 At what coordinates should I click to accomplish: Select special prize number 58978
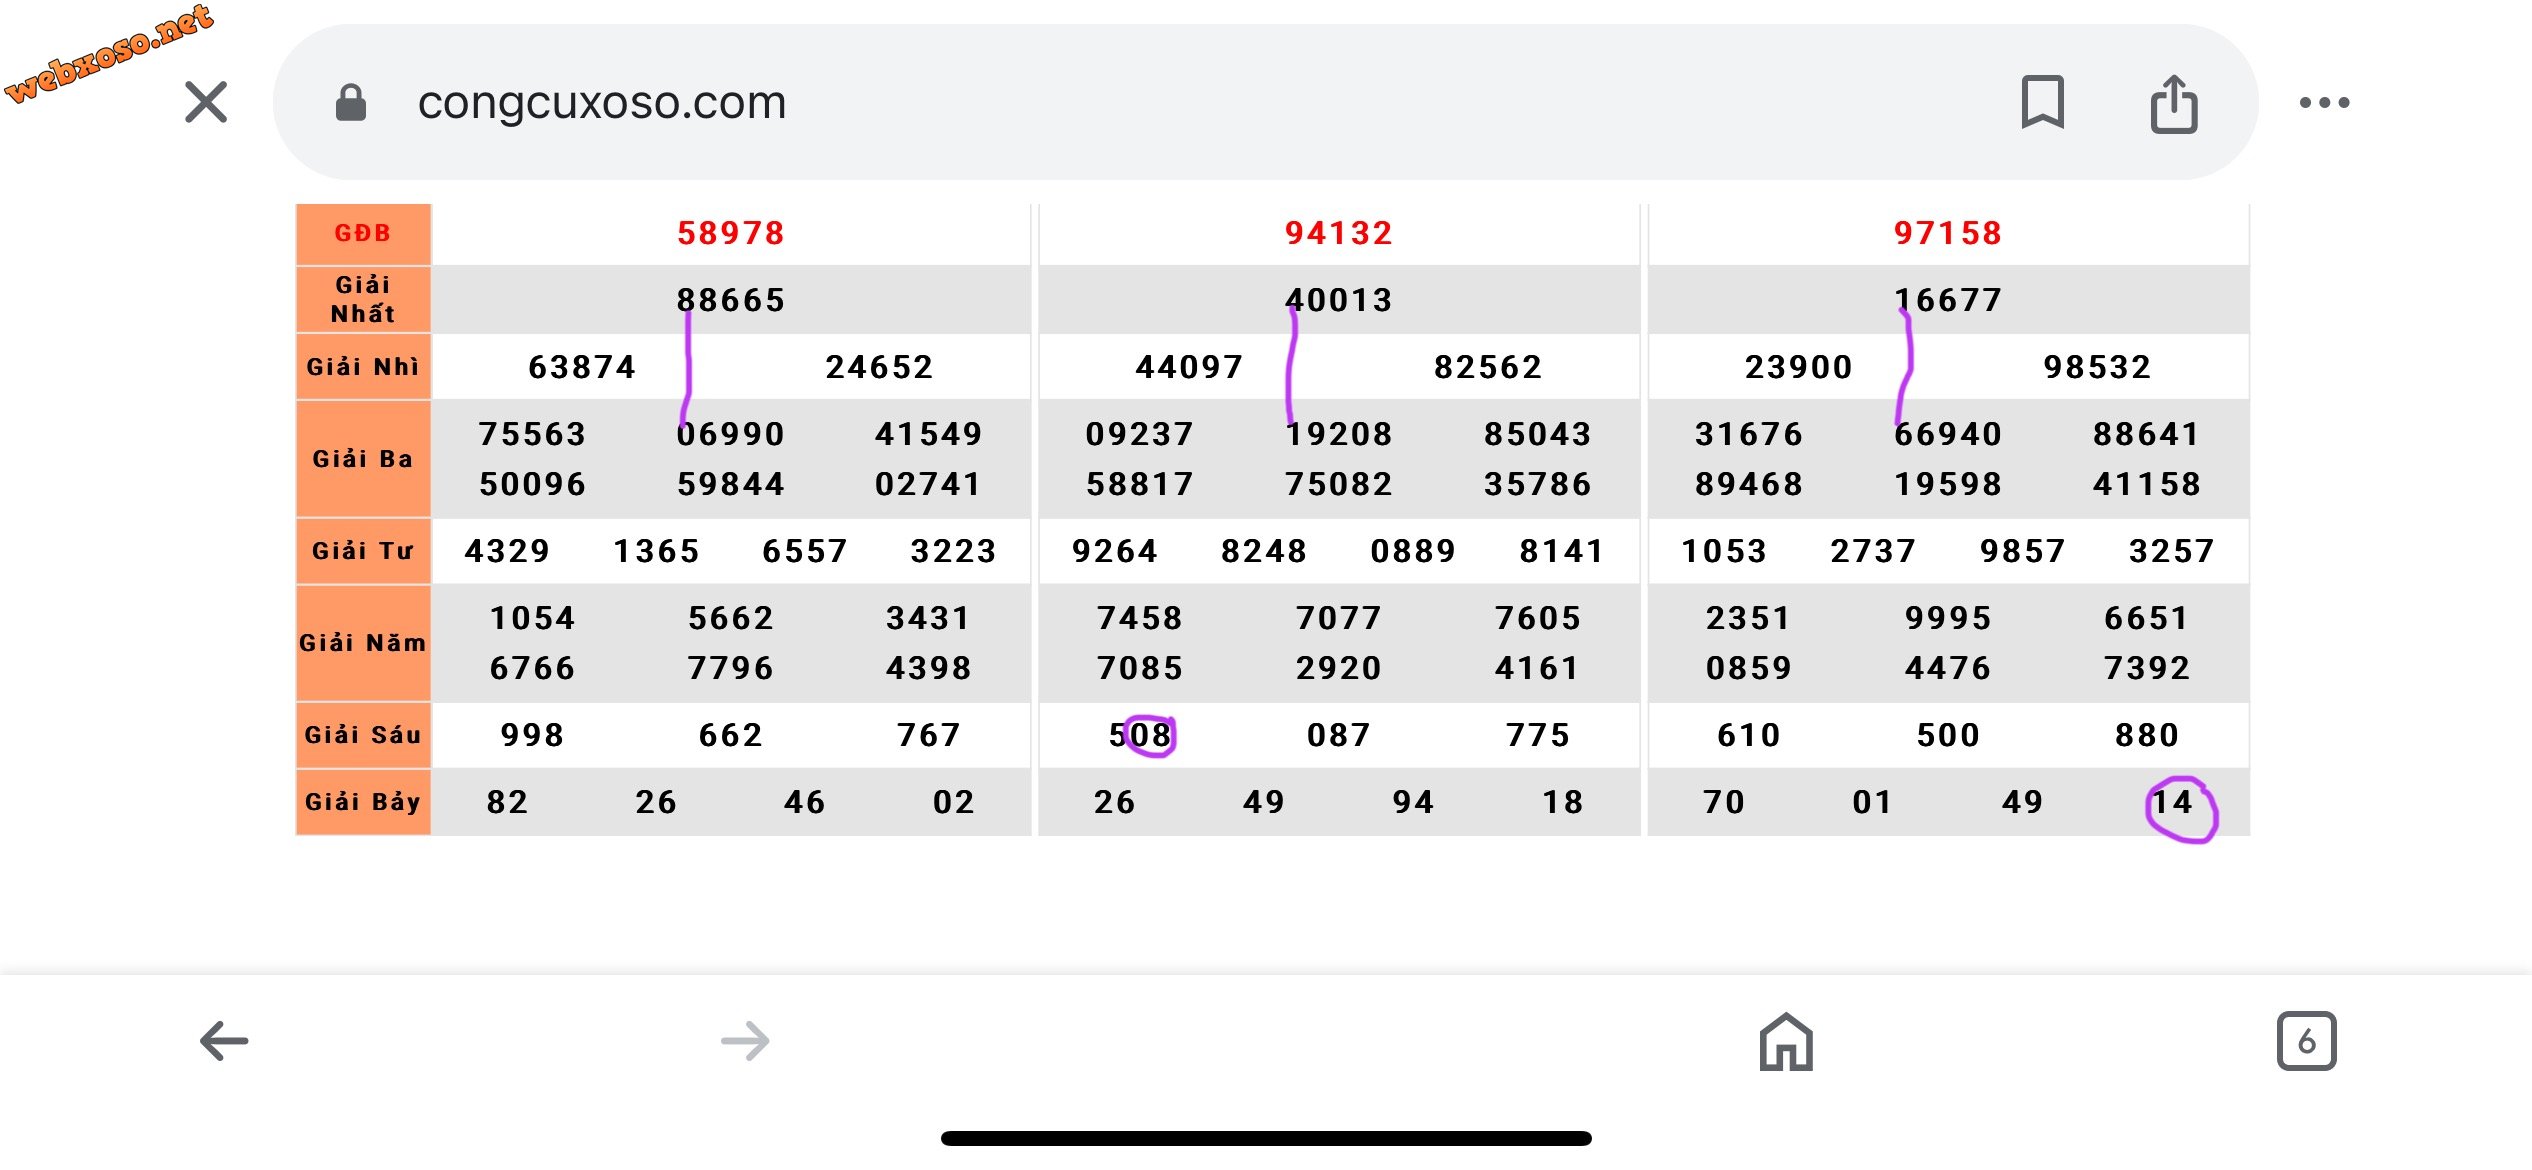click(x=731, y=233)
